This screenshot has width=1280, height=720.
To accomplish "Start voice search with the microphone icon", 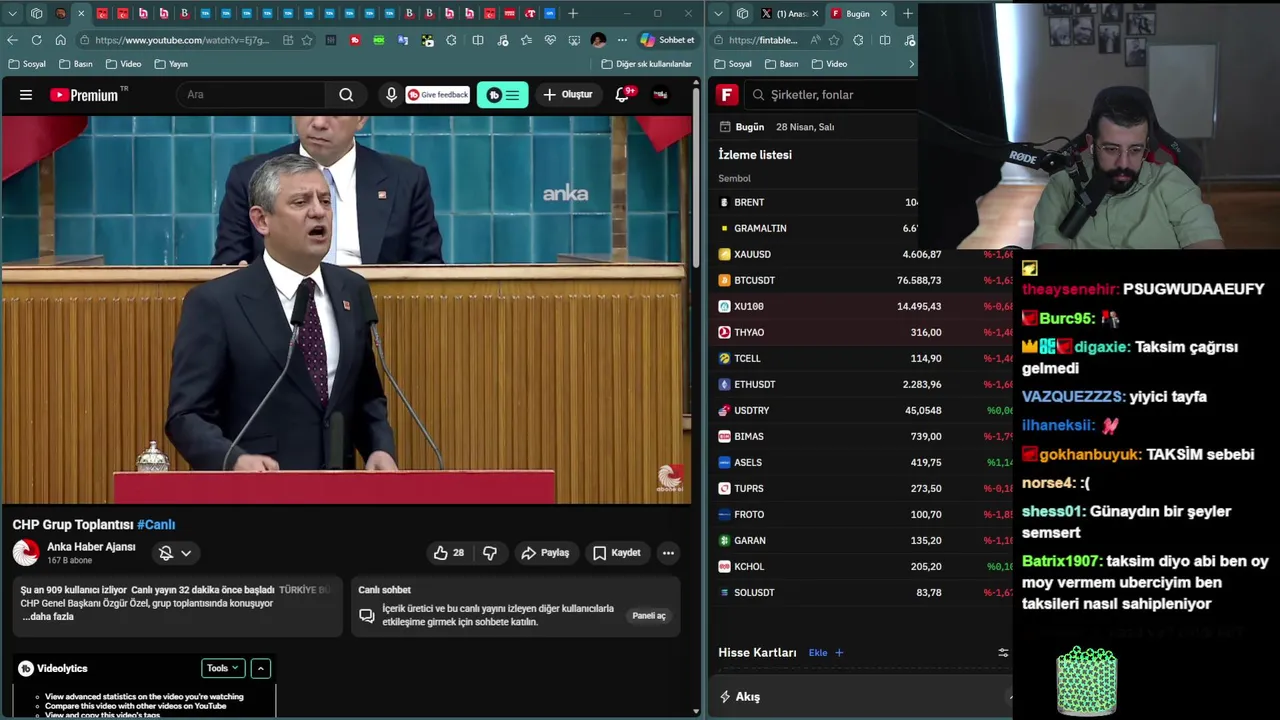I will point(391,95).
